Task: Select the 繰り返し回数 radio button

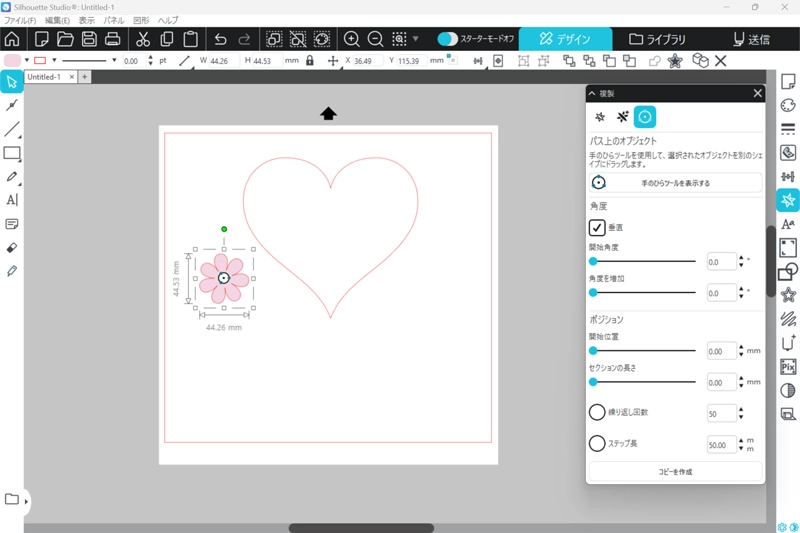Action: pyautogui.click(x=597, y=412)
